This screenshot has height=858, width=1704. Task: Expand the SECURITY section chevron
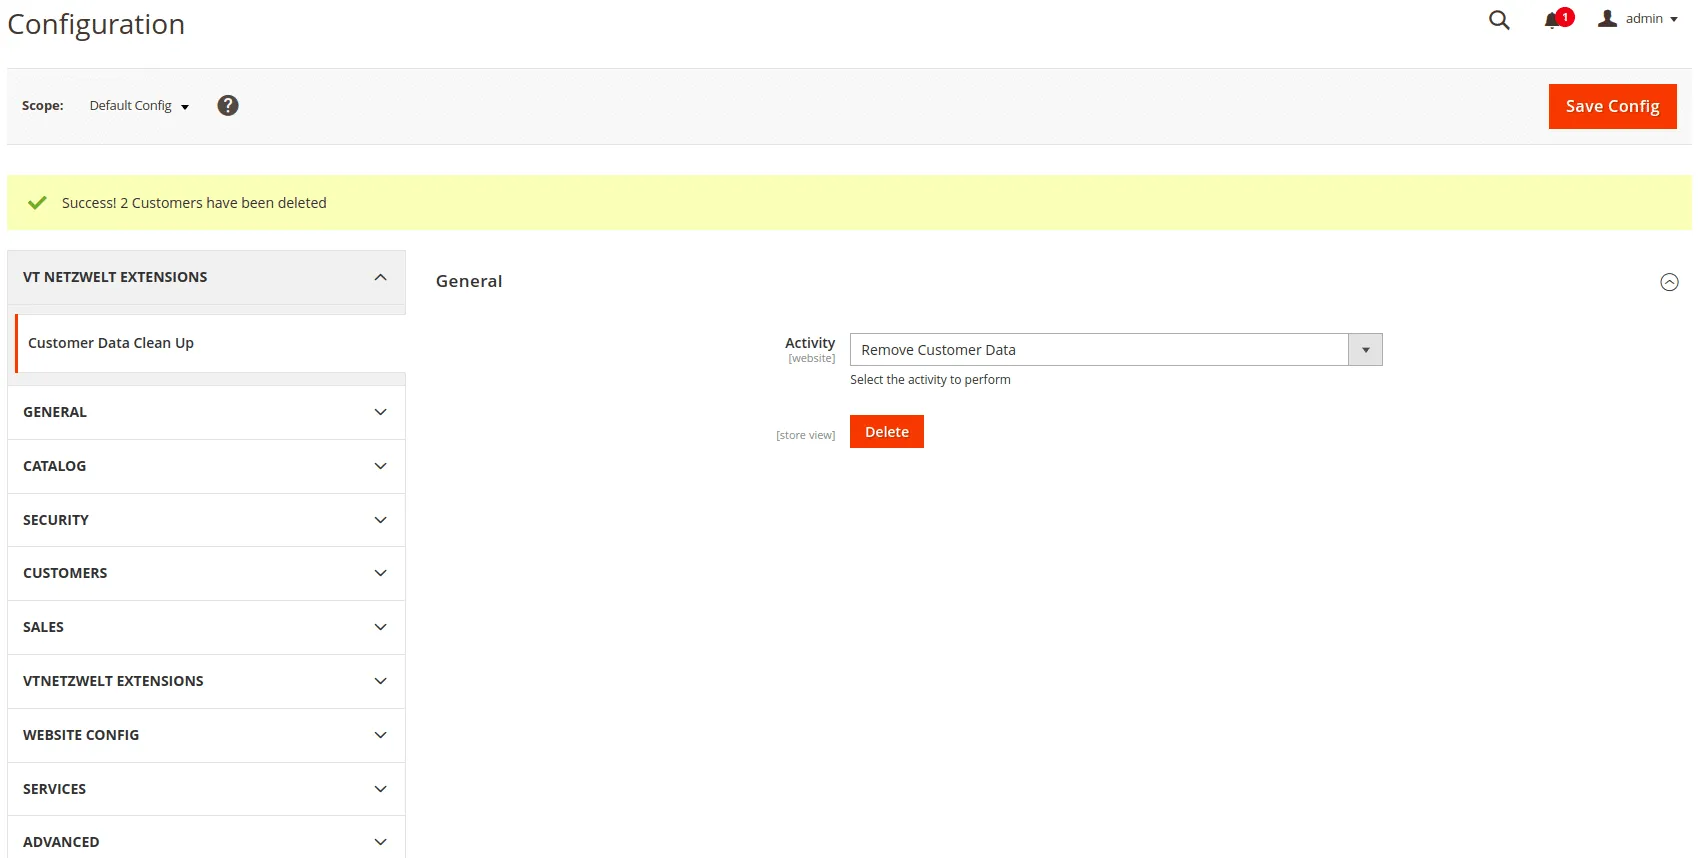(x=380, y=520)
